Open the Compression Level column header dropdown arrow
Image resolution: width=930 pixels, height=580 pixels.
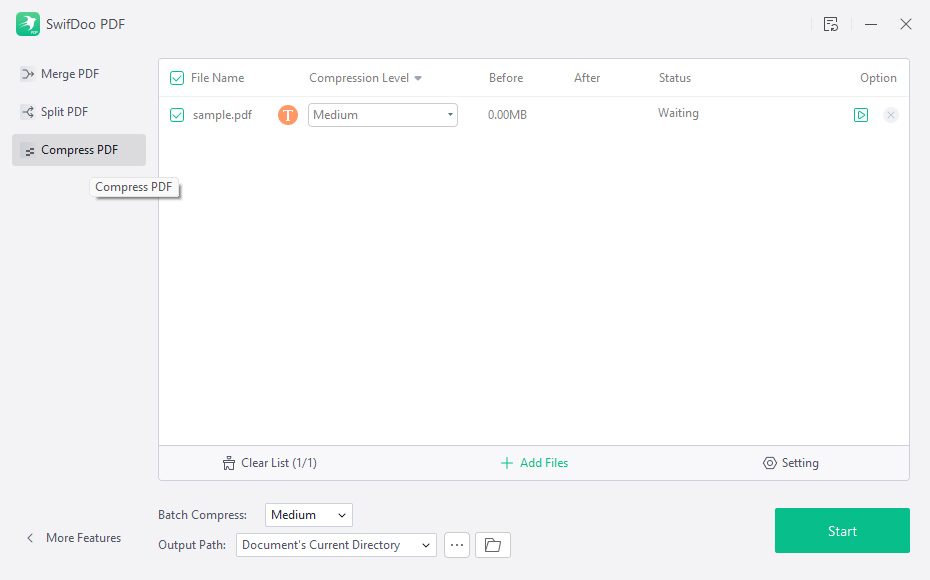pos(418,78)
